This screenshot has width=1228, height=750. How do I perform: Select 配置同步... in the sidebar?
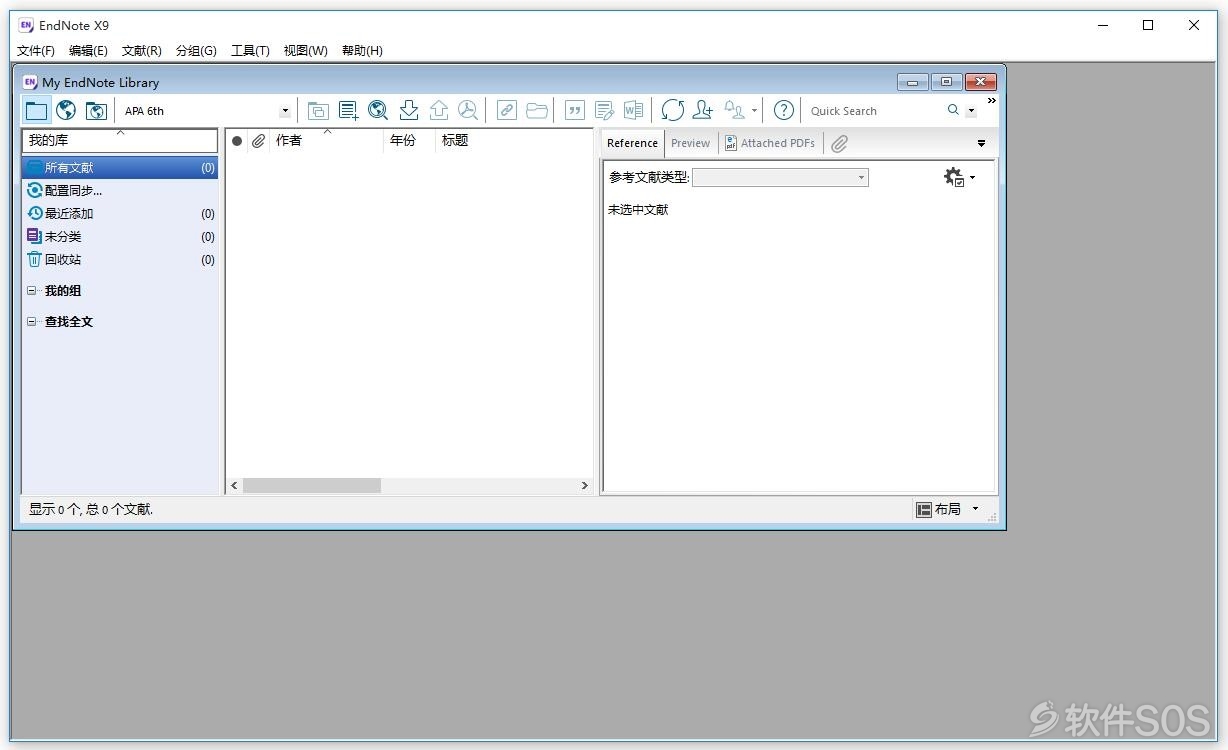click(120, 190)
